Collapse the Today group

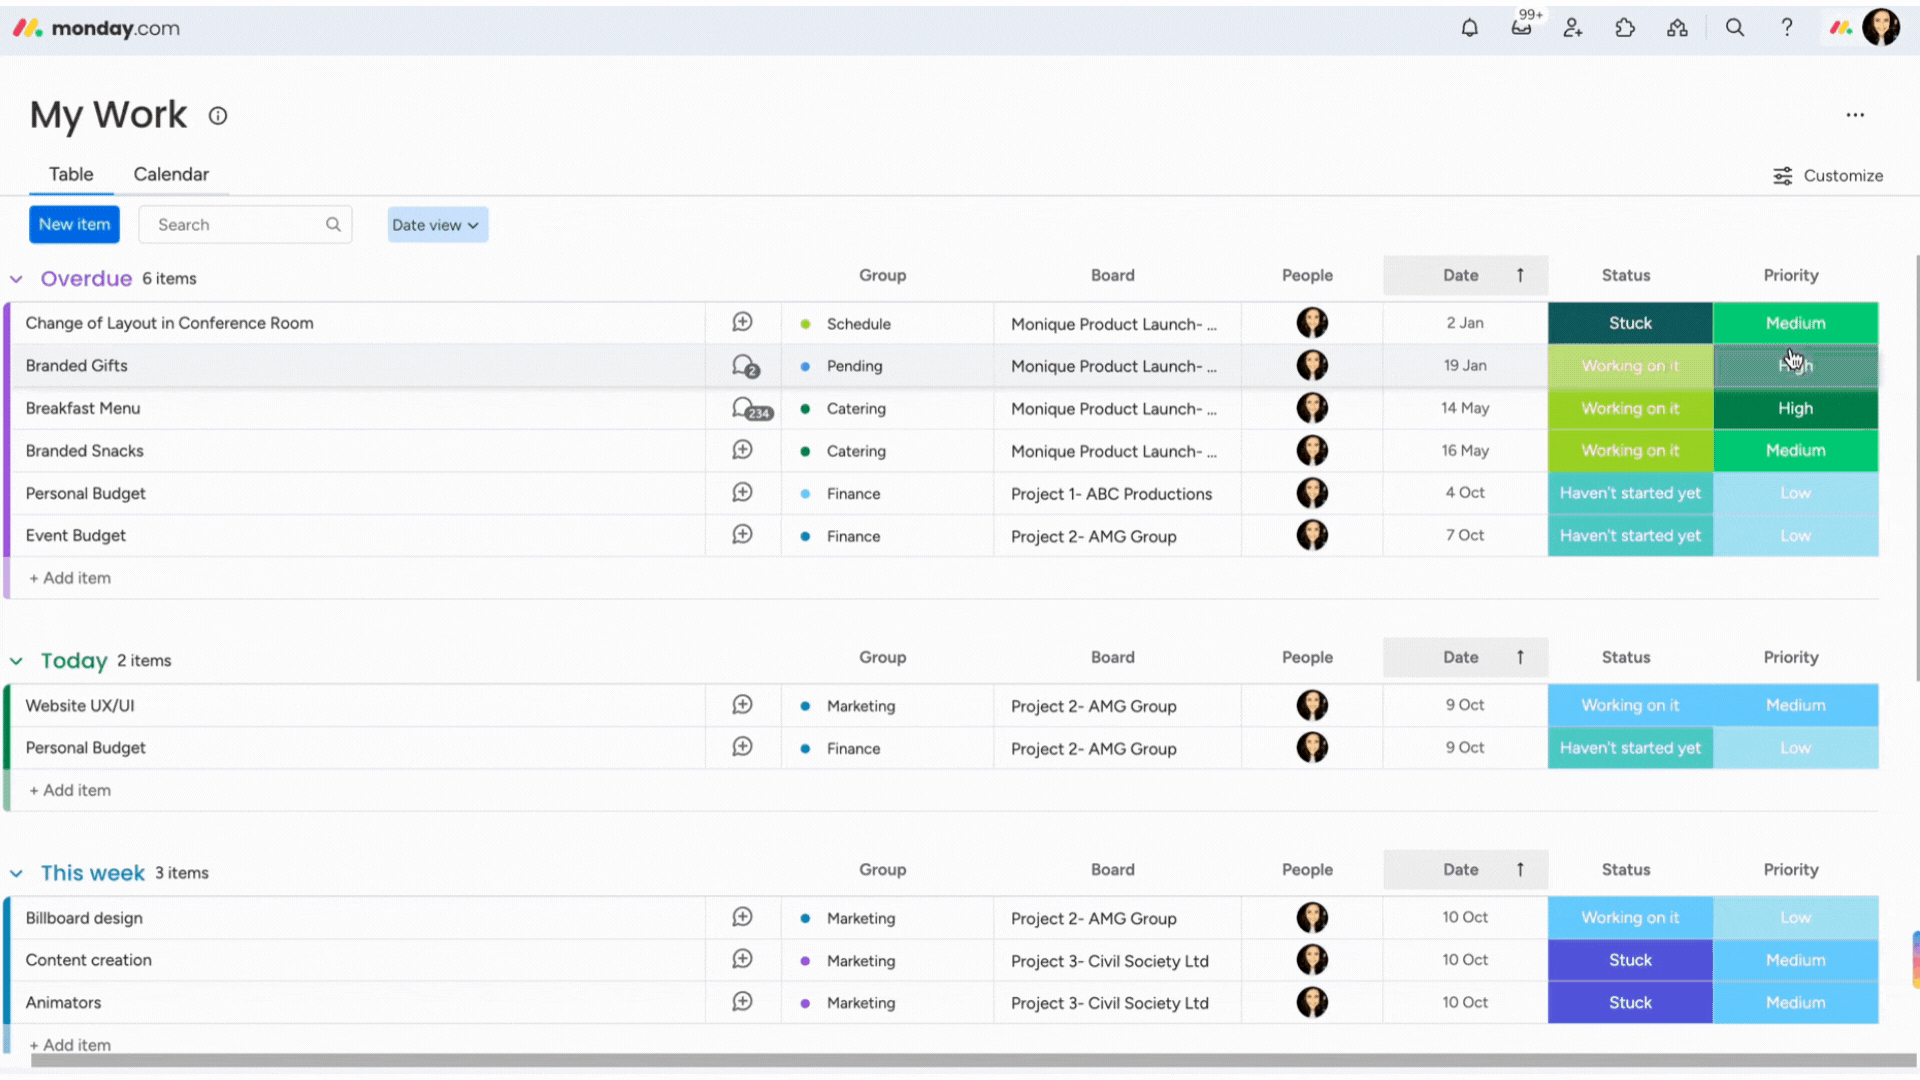pos(16,660)
